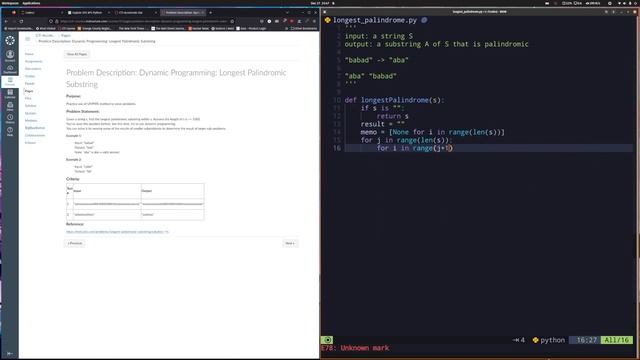
Task: Click the 'result = ""' code line
Action: coord(382,124)
